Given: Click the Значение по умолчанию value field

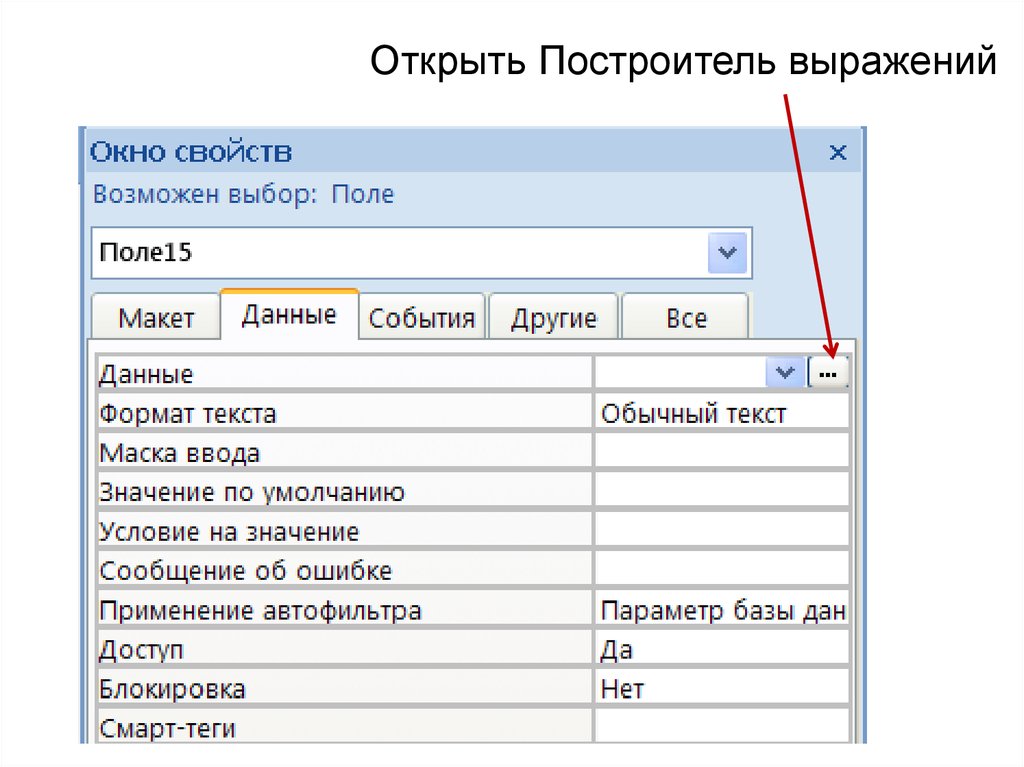Looking at the screenshot, I should coord(720,491).
